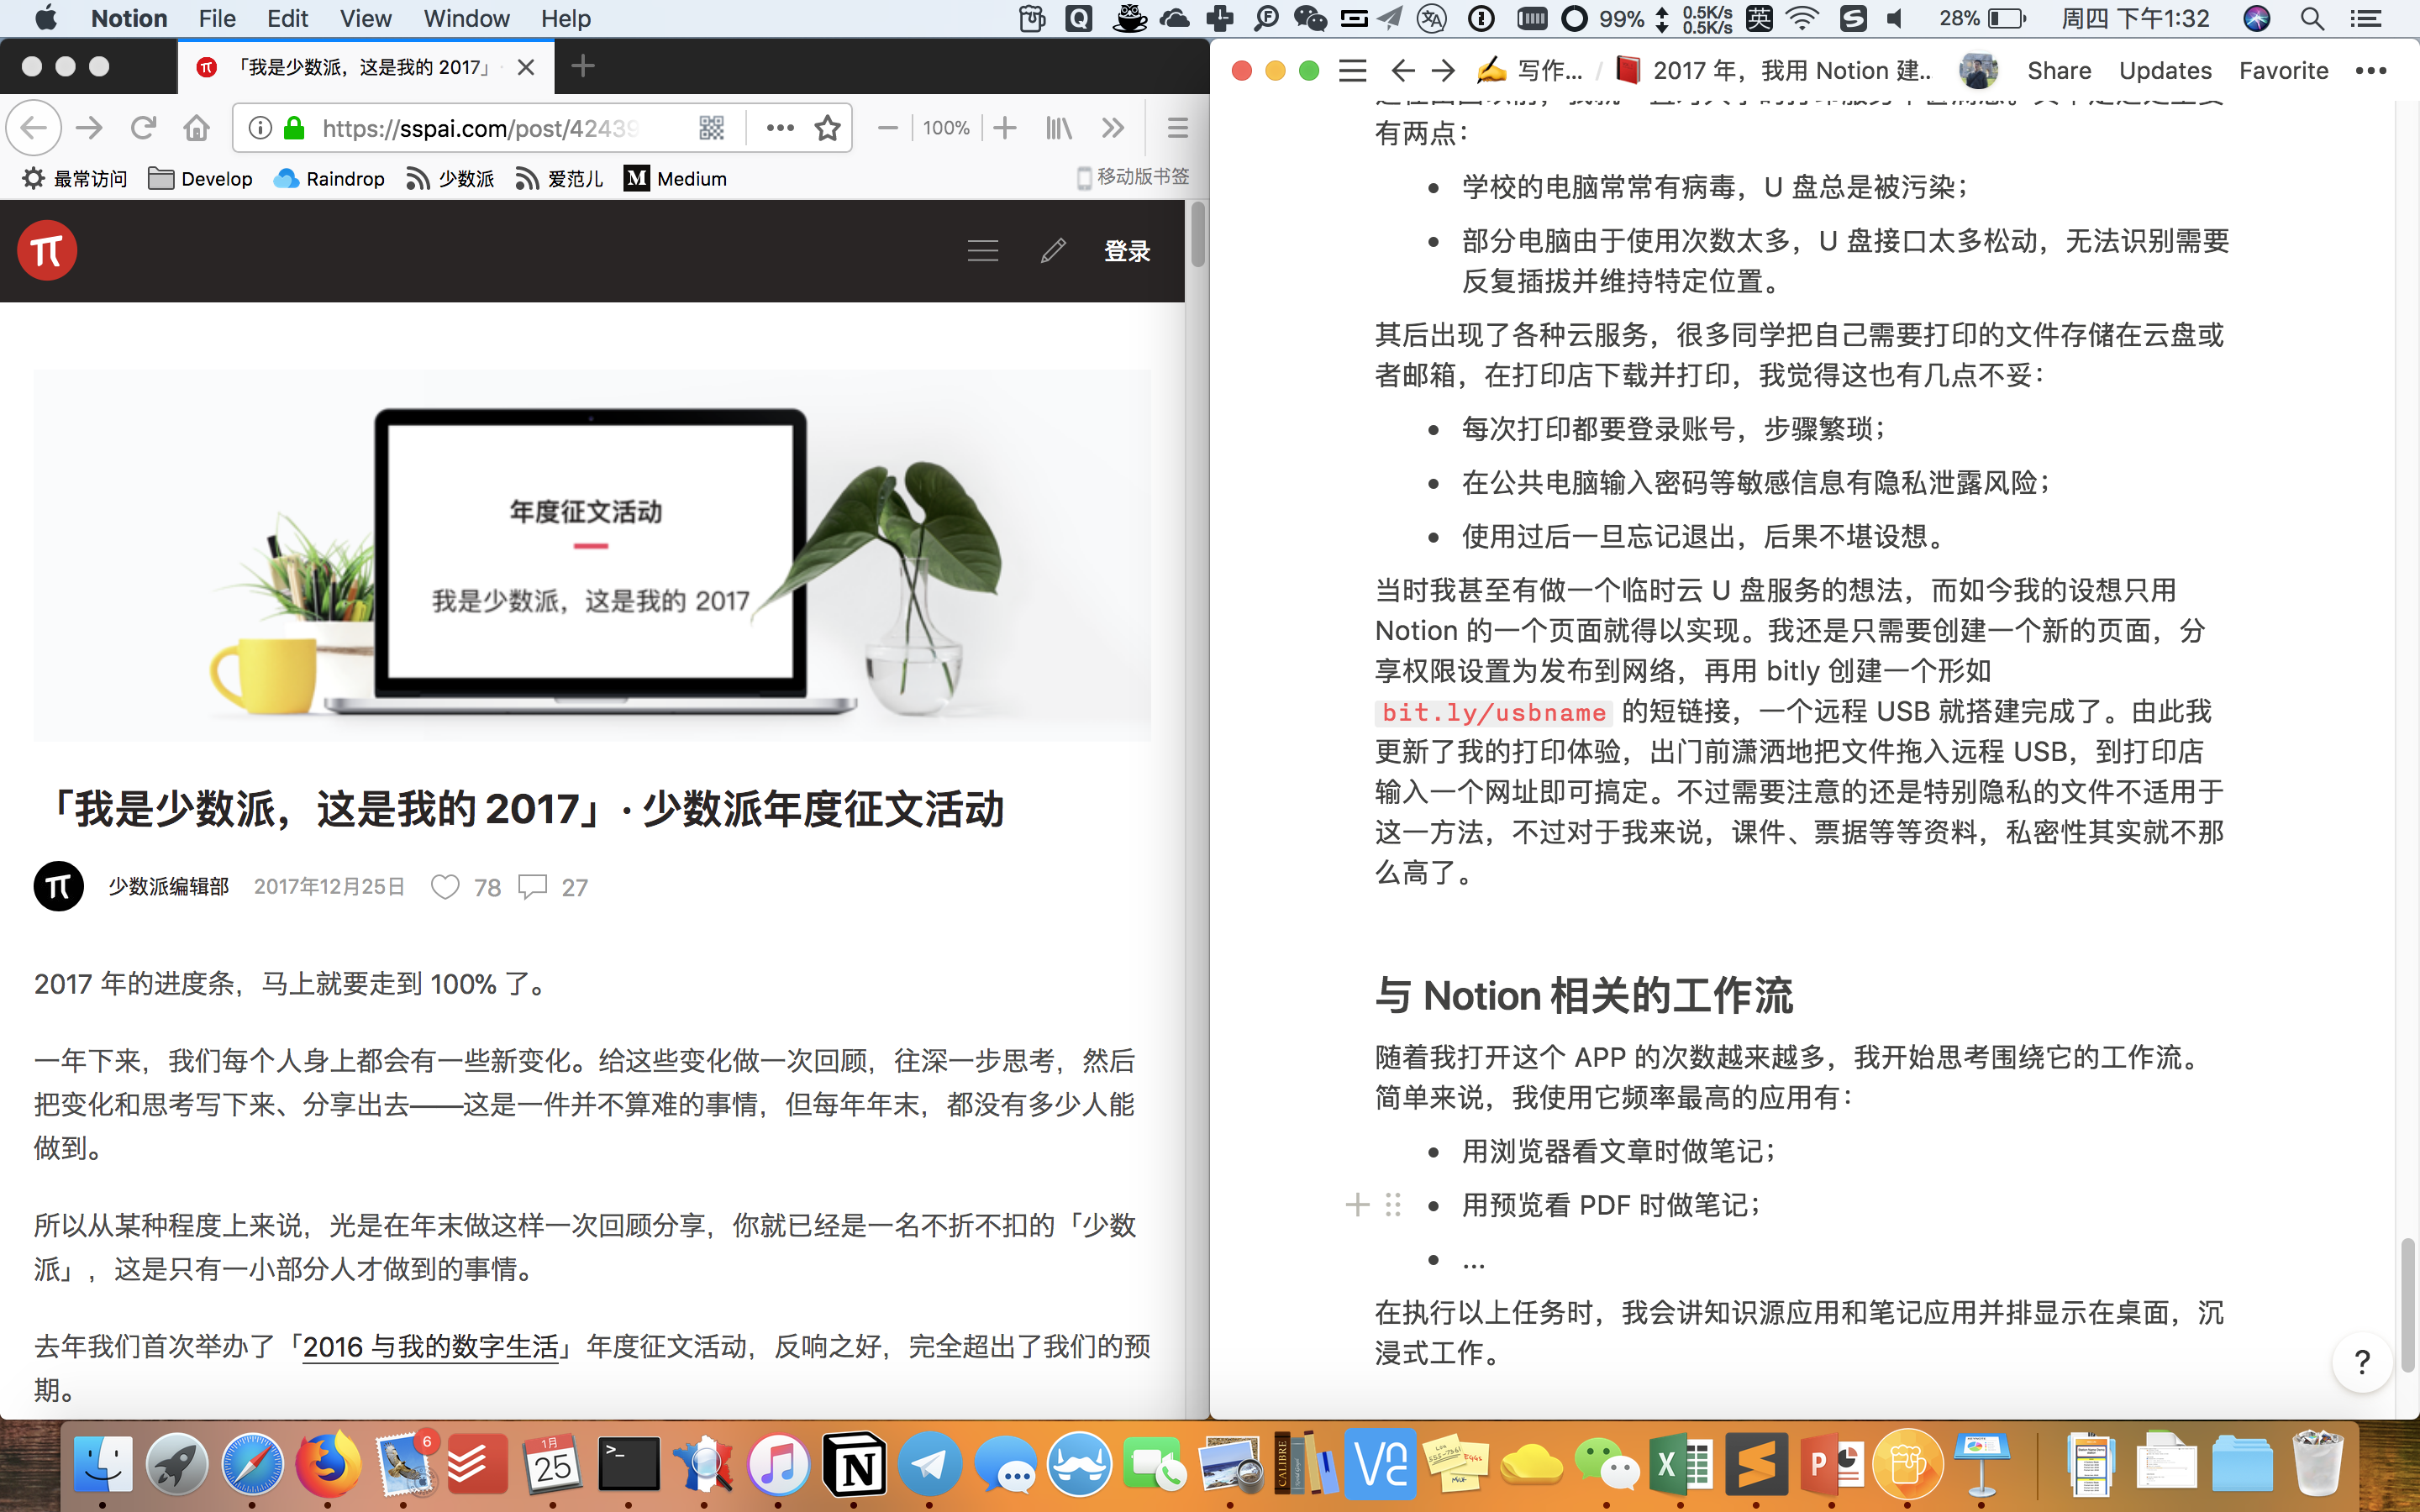Bookmark this page with the star

coord(827,128)
